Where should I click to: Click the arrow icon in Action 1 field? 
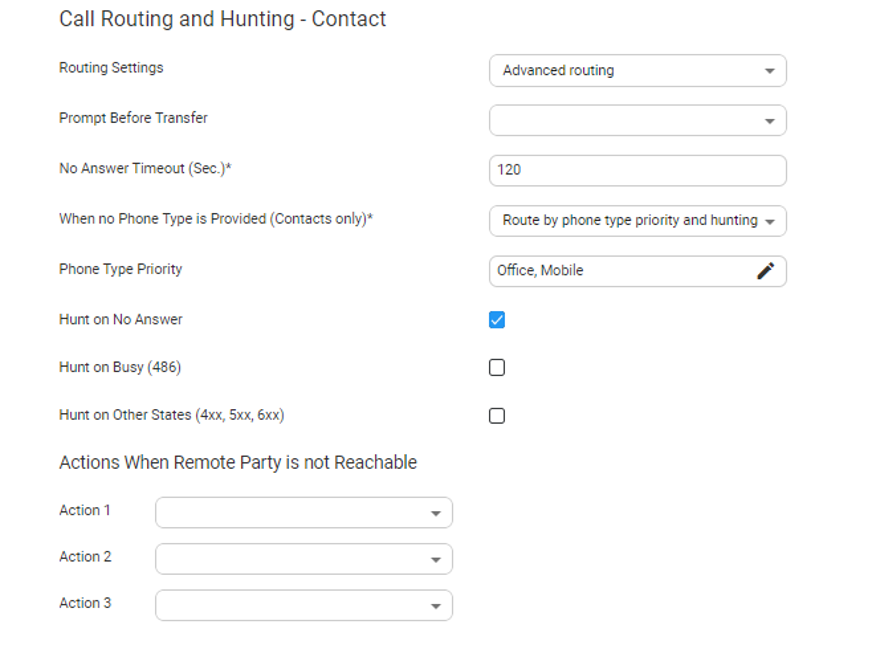pyautogui.click(x=435, y=513)
